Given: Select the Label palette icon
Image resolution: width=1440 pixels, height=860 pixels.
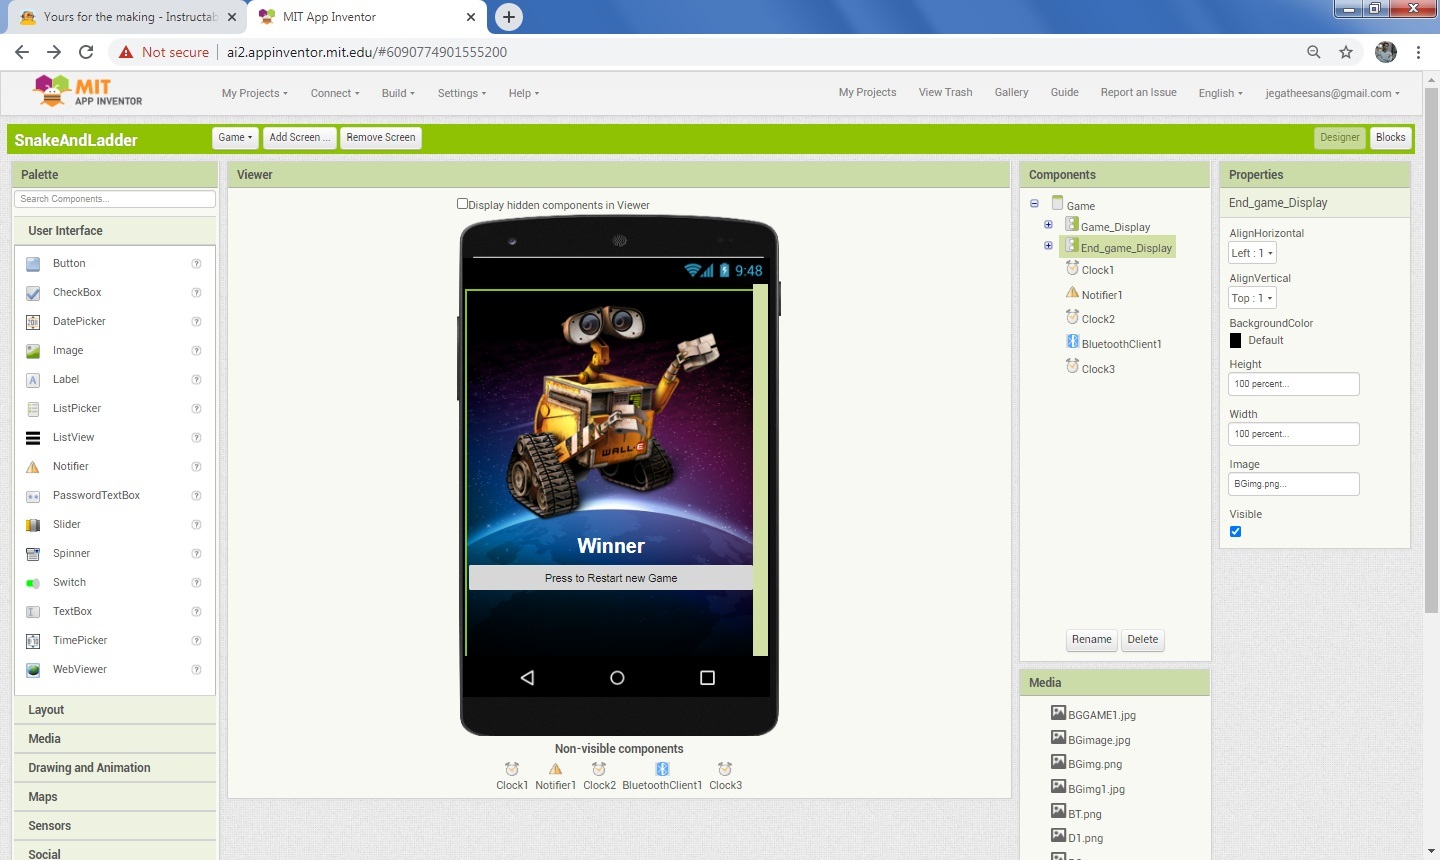Looking at the screenshot, I should pyautogui.click(x=33, y=380).
